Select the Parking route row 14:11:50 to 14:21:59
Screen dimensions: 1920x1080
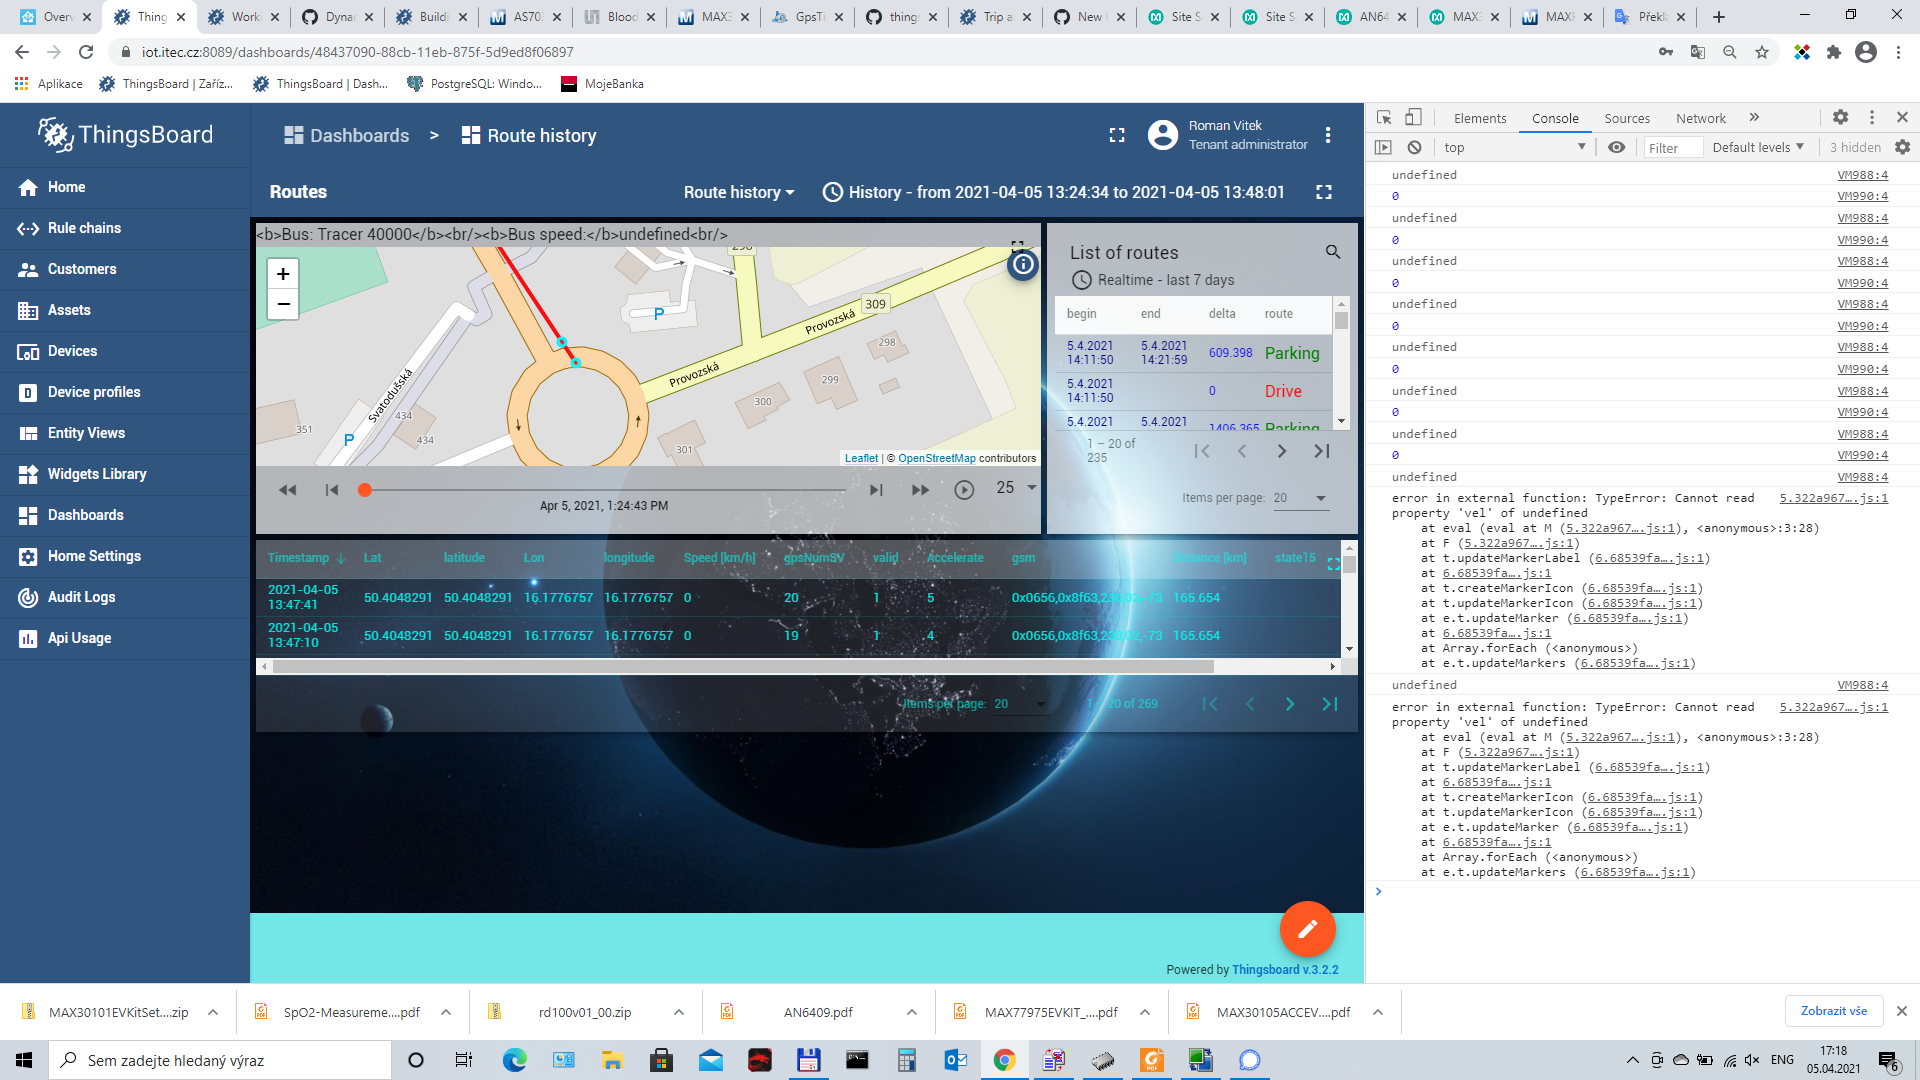1193,353
